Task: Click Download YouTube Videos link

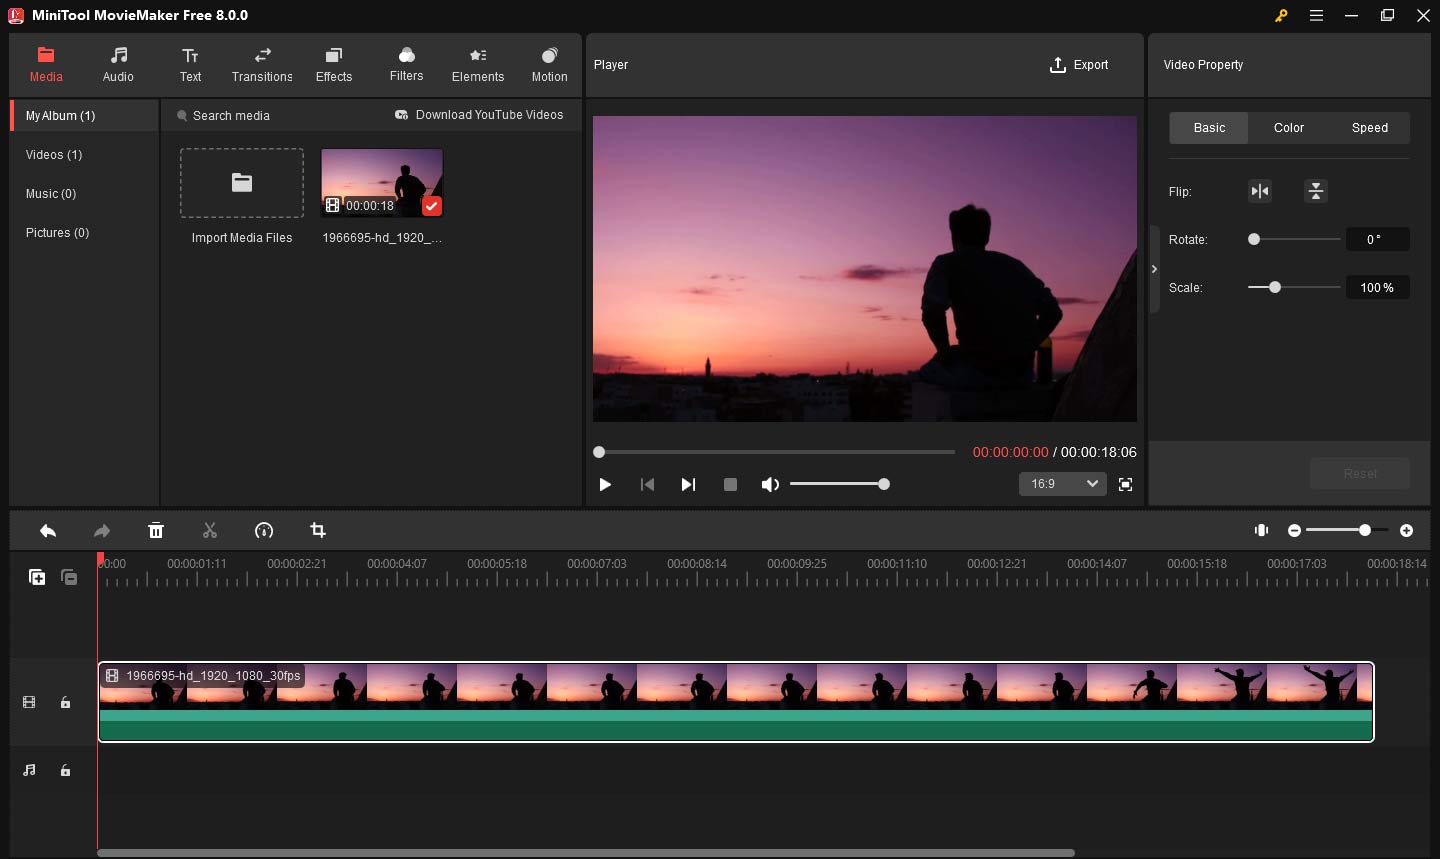Action: pyautogui.click(x=479, y=115)
